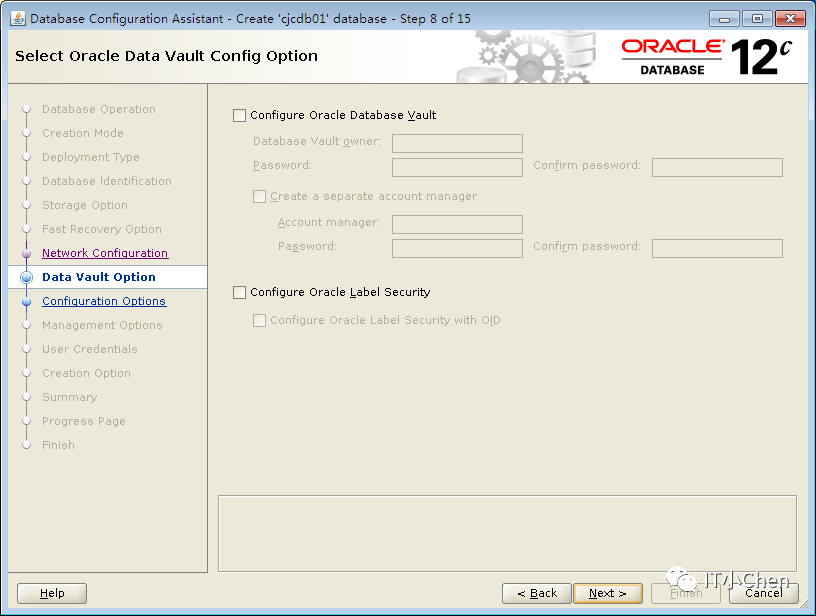Viewport: 816px width, 616px height.
Task: Proceed with the Next button
Action: click(x=608, y=593)
